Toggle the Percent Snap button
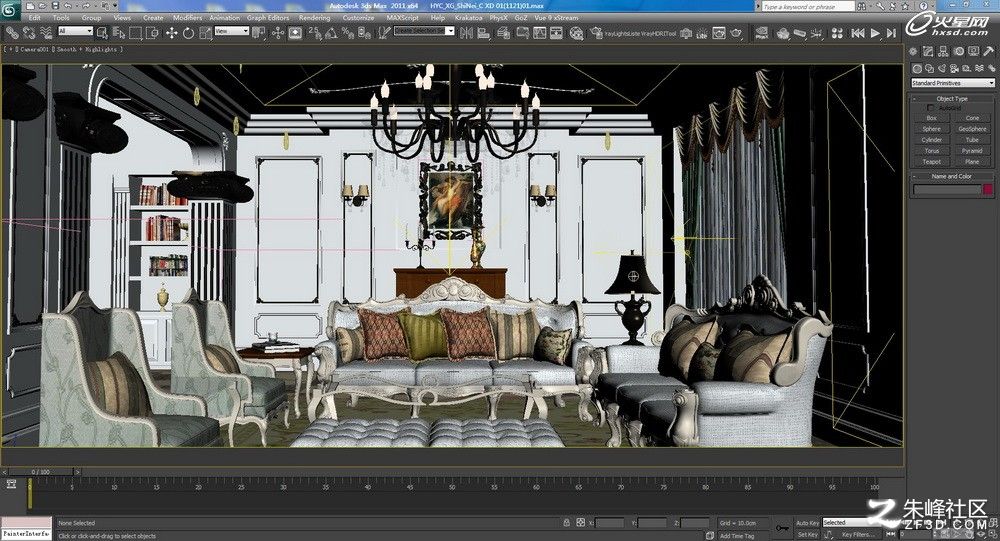 click(x=348, y=33)
